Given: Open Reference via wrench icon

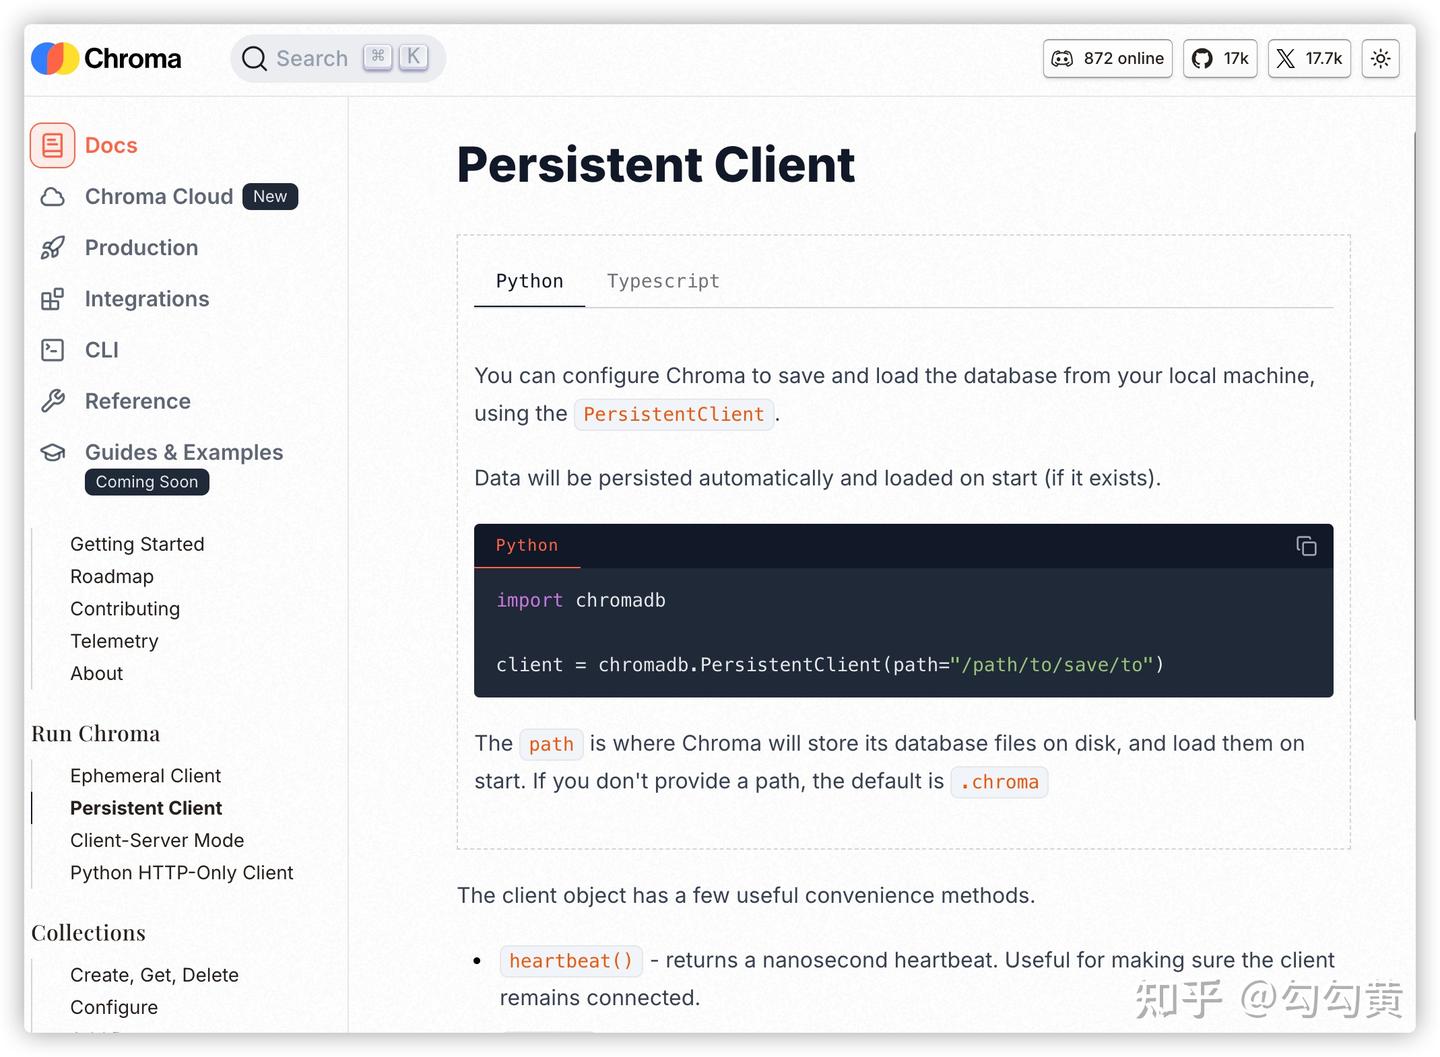Looking at the screenshot, I should pos(53,401).
